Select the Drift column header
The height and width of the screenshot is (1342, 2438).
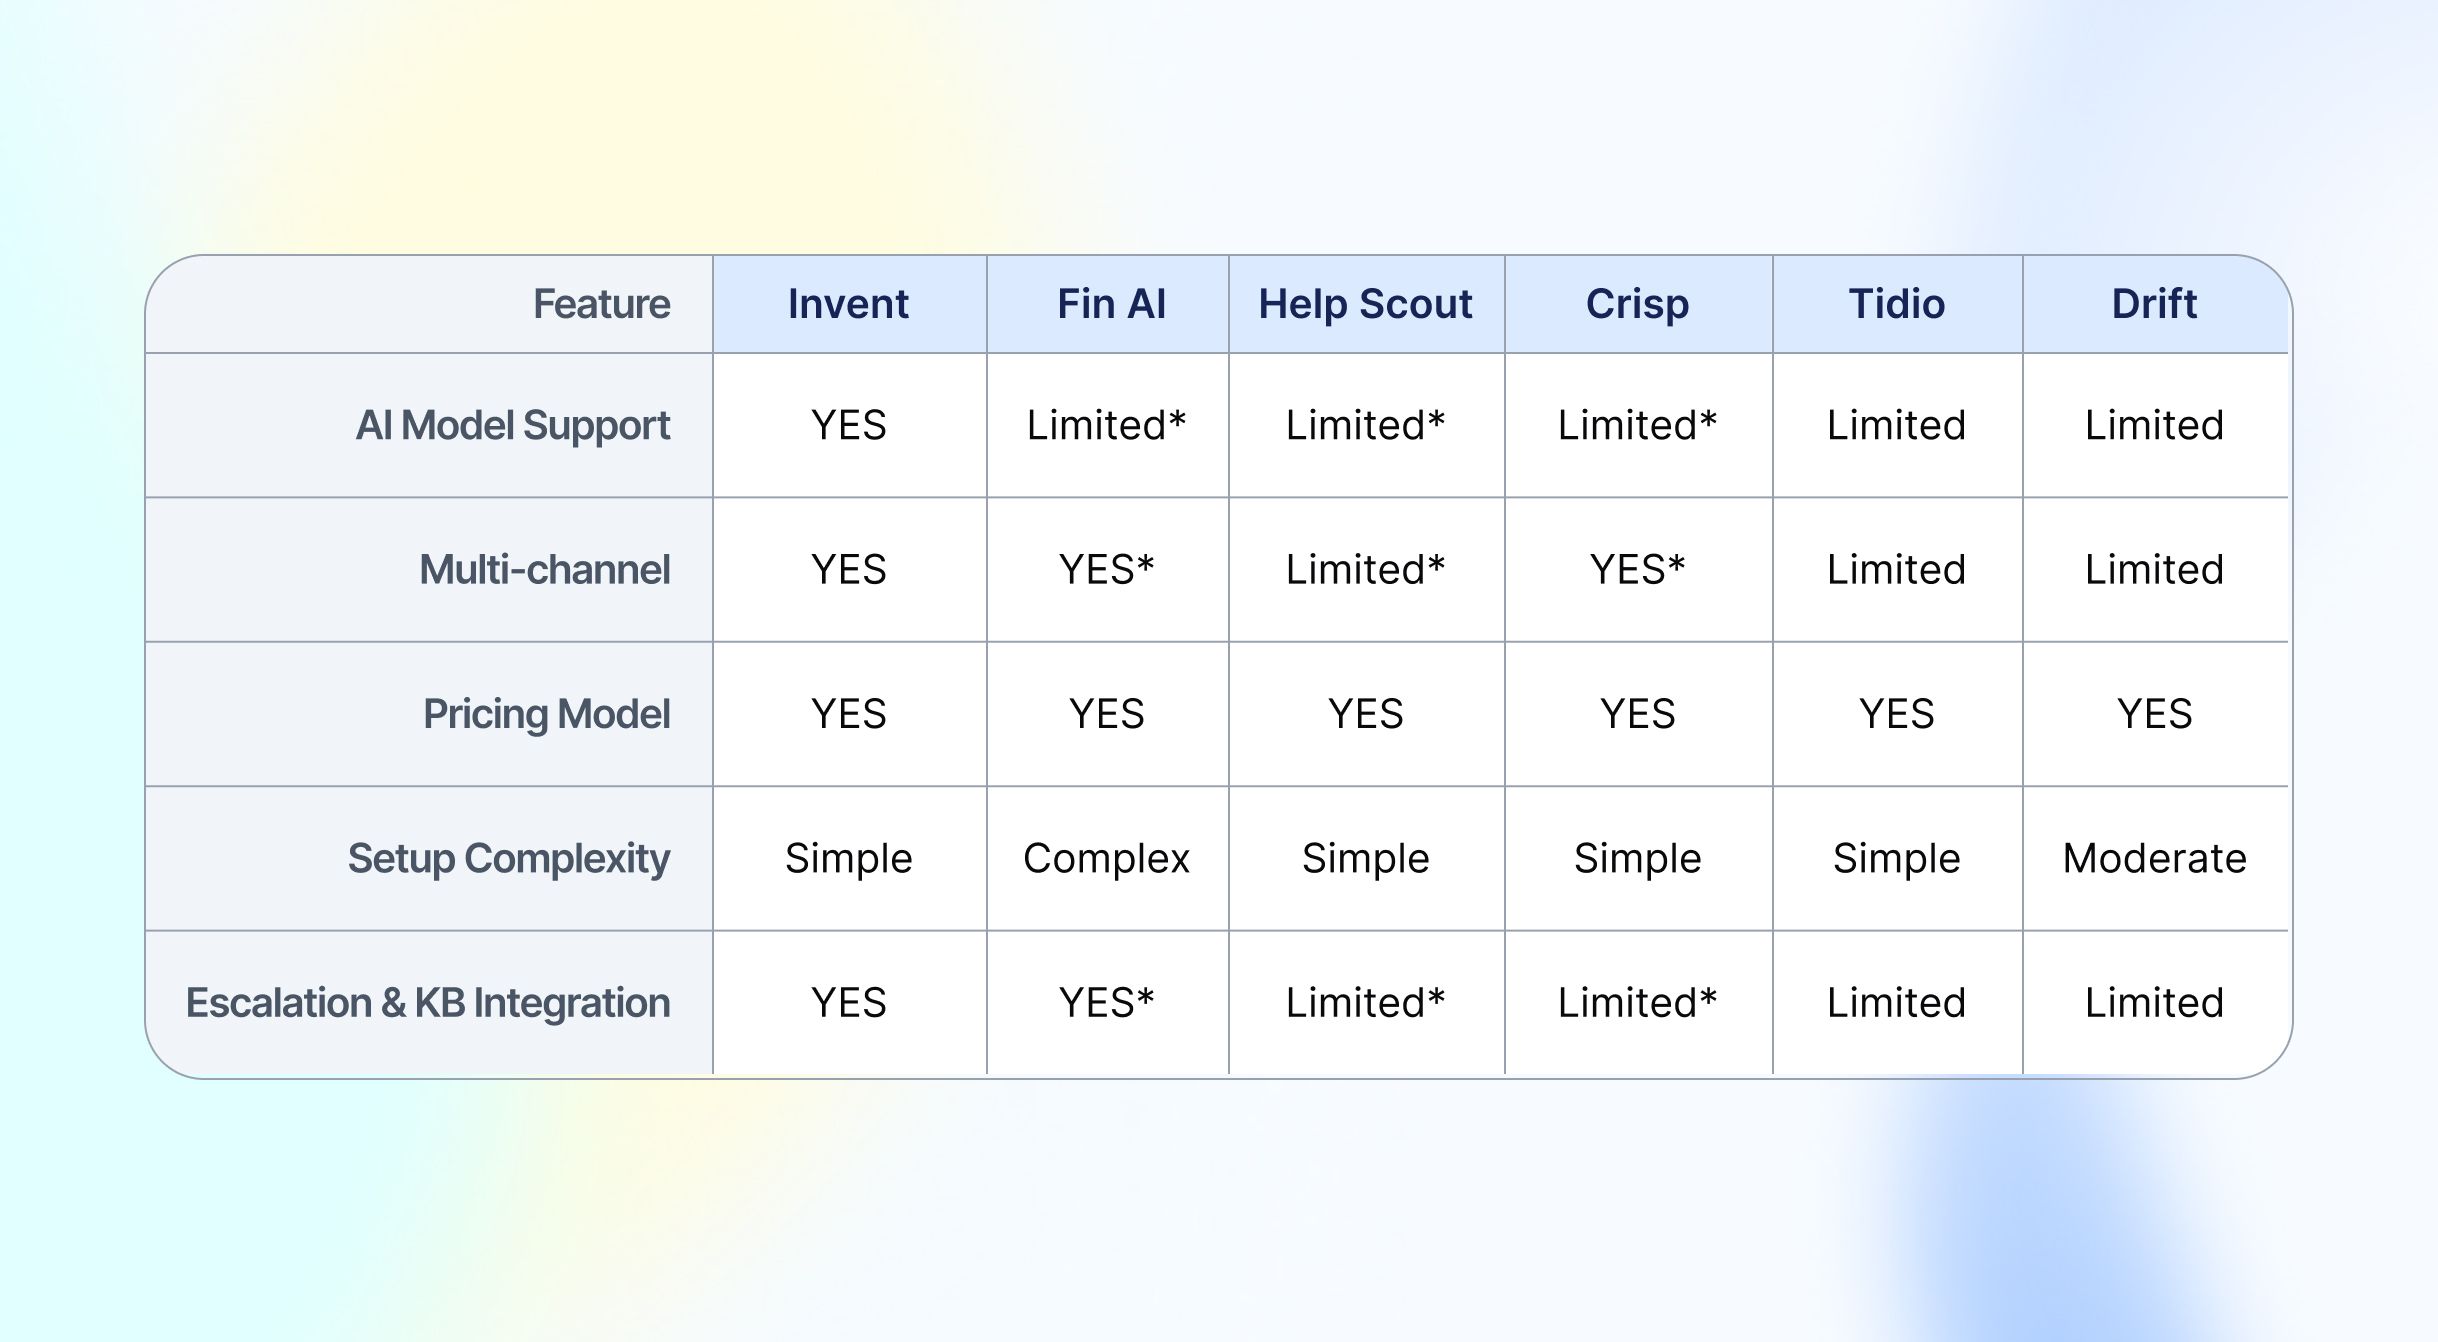(x=2154, y=304)
